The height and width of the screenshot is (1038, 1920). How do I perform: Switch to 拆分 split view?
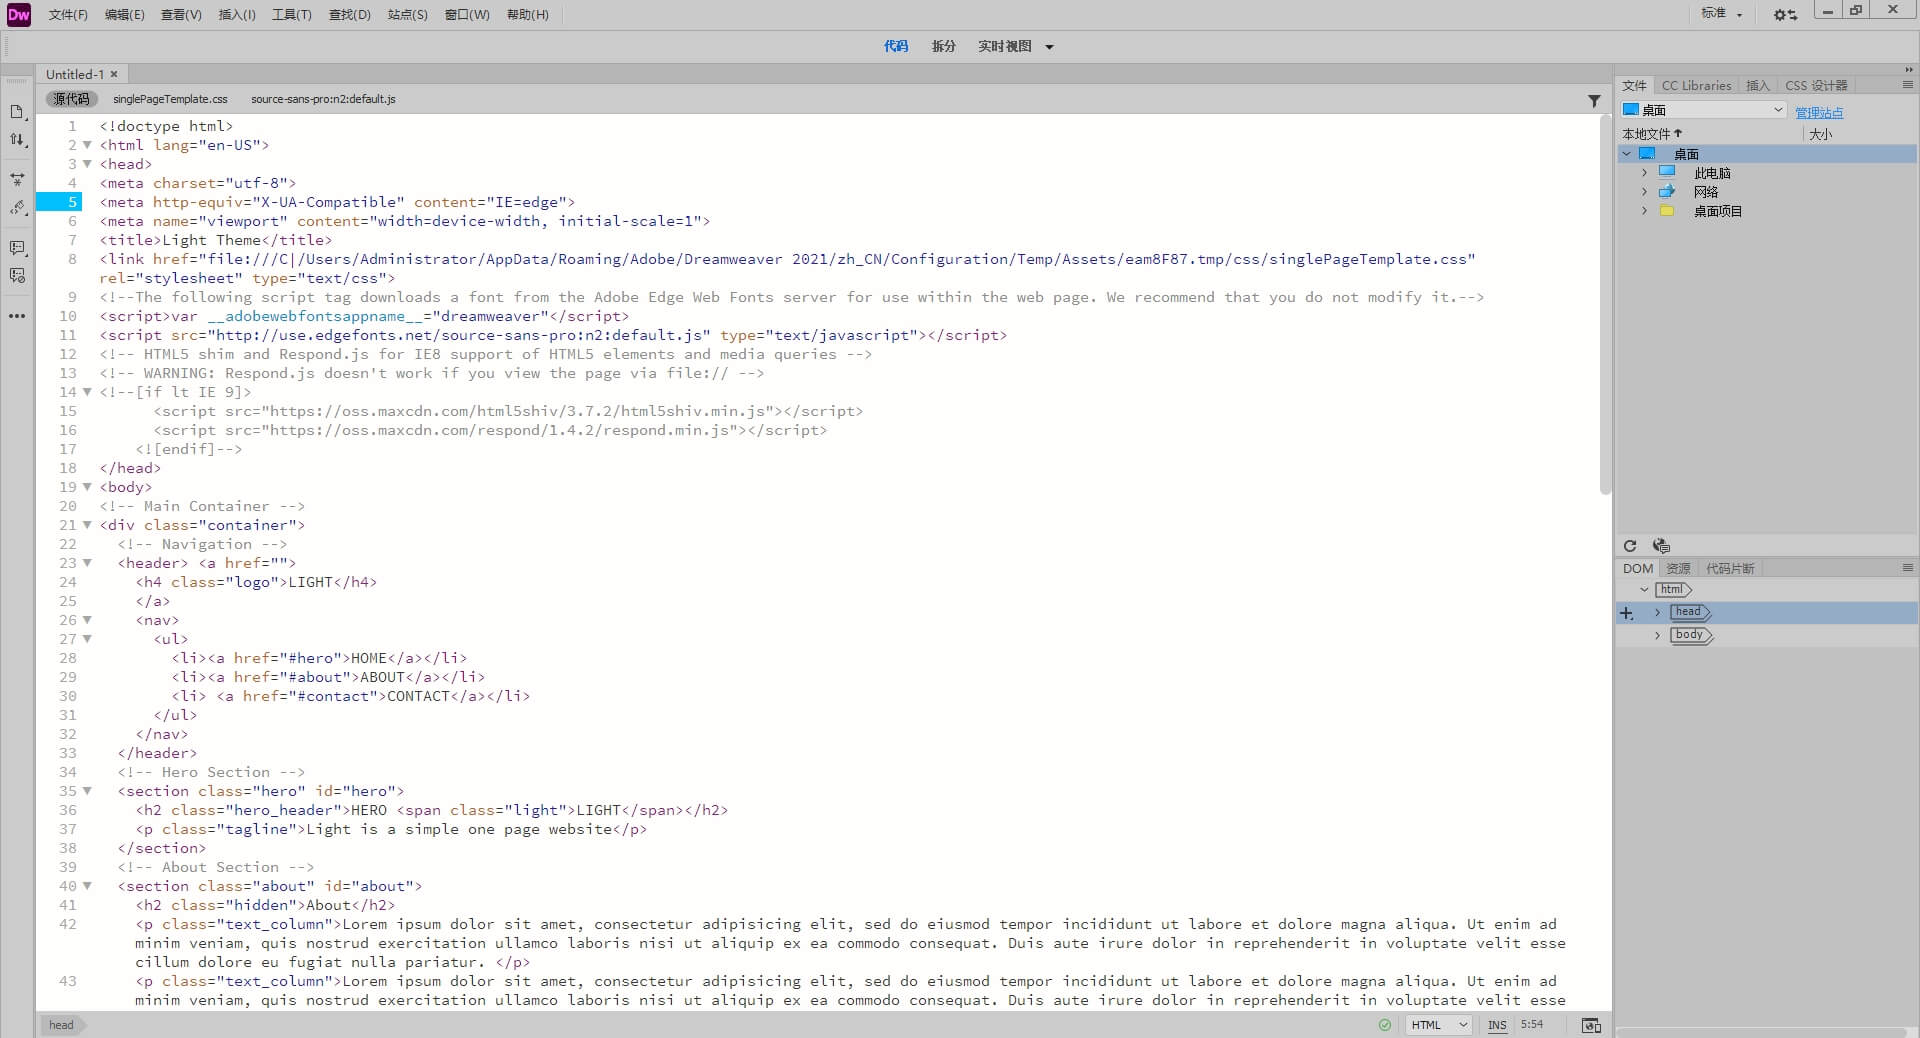point(941,46)
